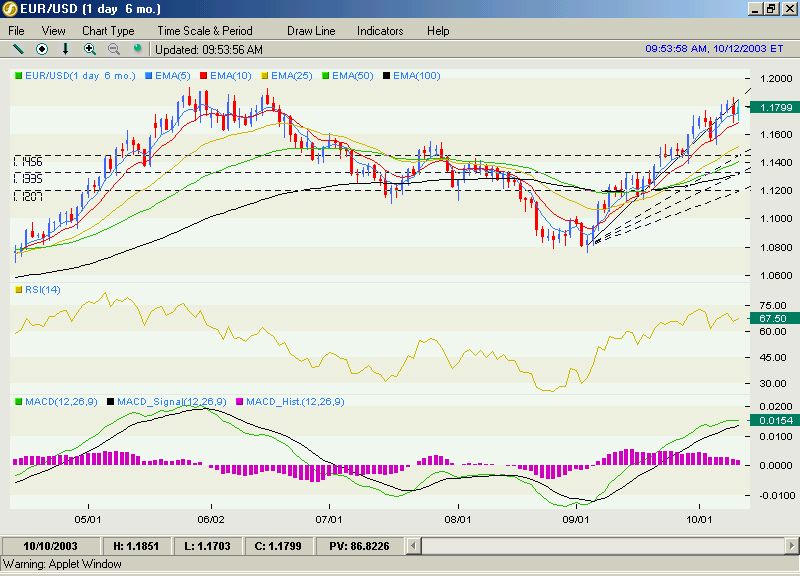Click the horizontal scrollbar track

pyautogui.click(x=603, y=546)
